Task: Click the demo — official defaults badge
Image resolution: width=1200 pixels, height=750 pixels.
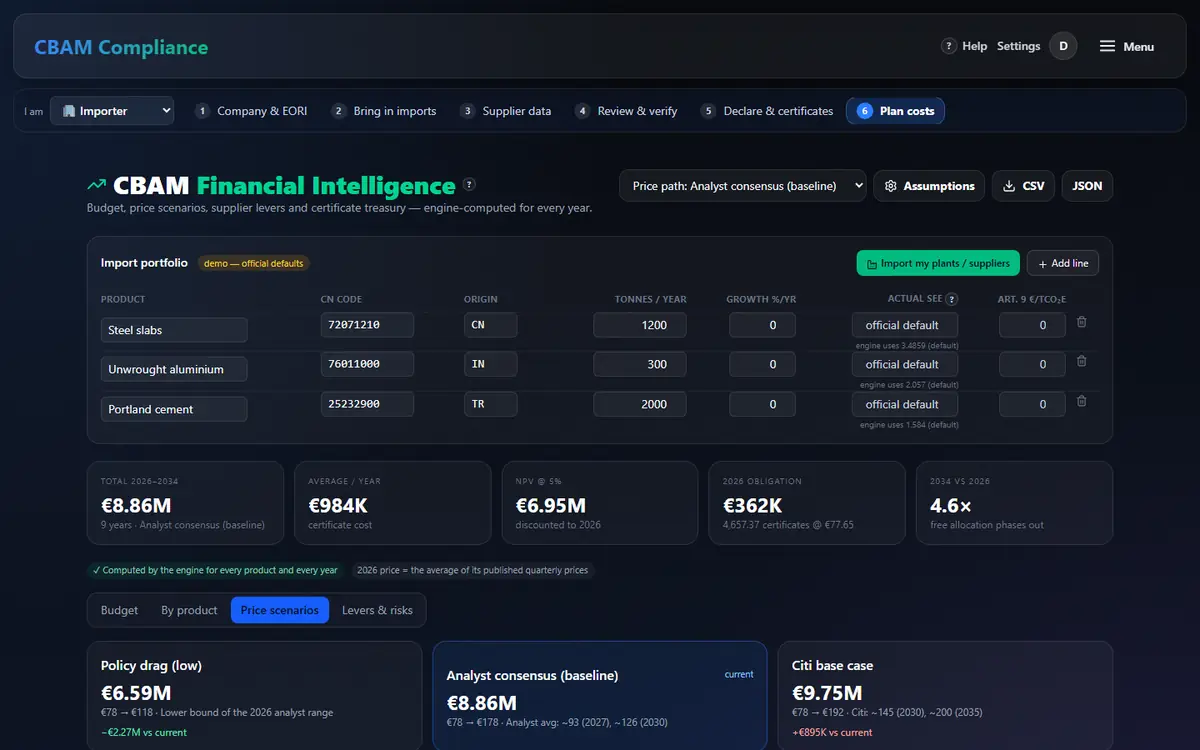Action: tap(254, 263)
